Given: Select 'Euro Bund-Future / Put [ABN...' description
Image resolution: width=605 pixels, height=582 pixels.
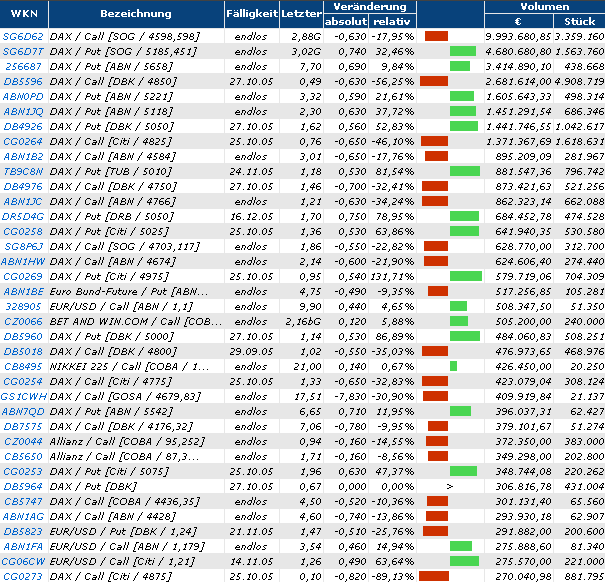Looking at the screenshot, I should pos(129,291).
